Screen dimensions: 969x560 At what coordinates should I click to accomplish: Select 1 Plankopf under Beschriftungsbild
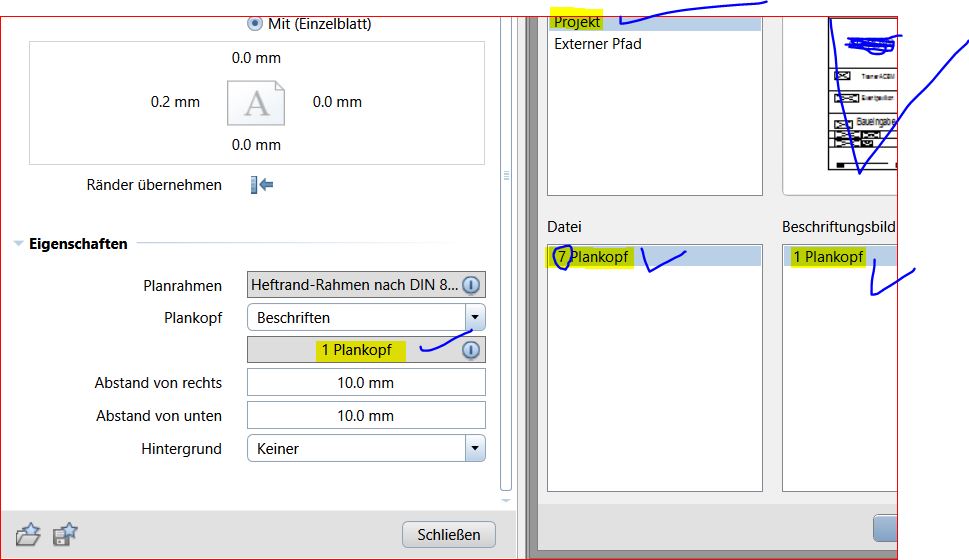pos(828,257)
